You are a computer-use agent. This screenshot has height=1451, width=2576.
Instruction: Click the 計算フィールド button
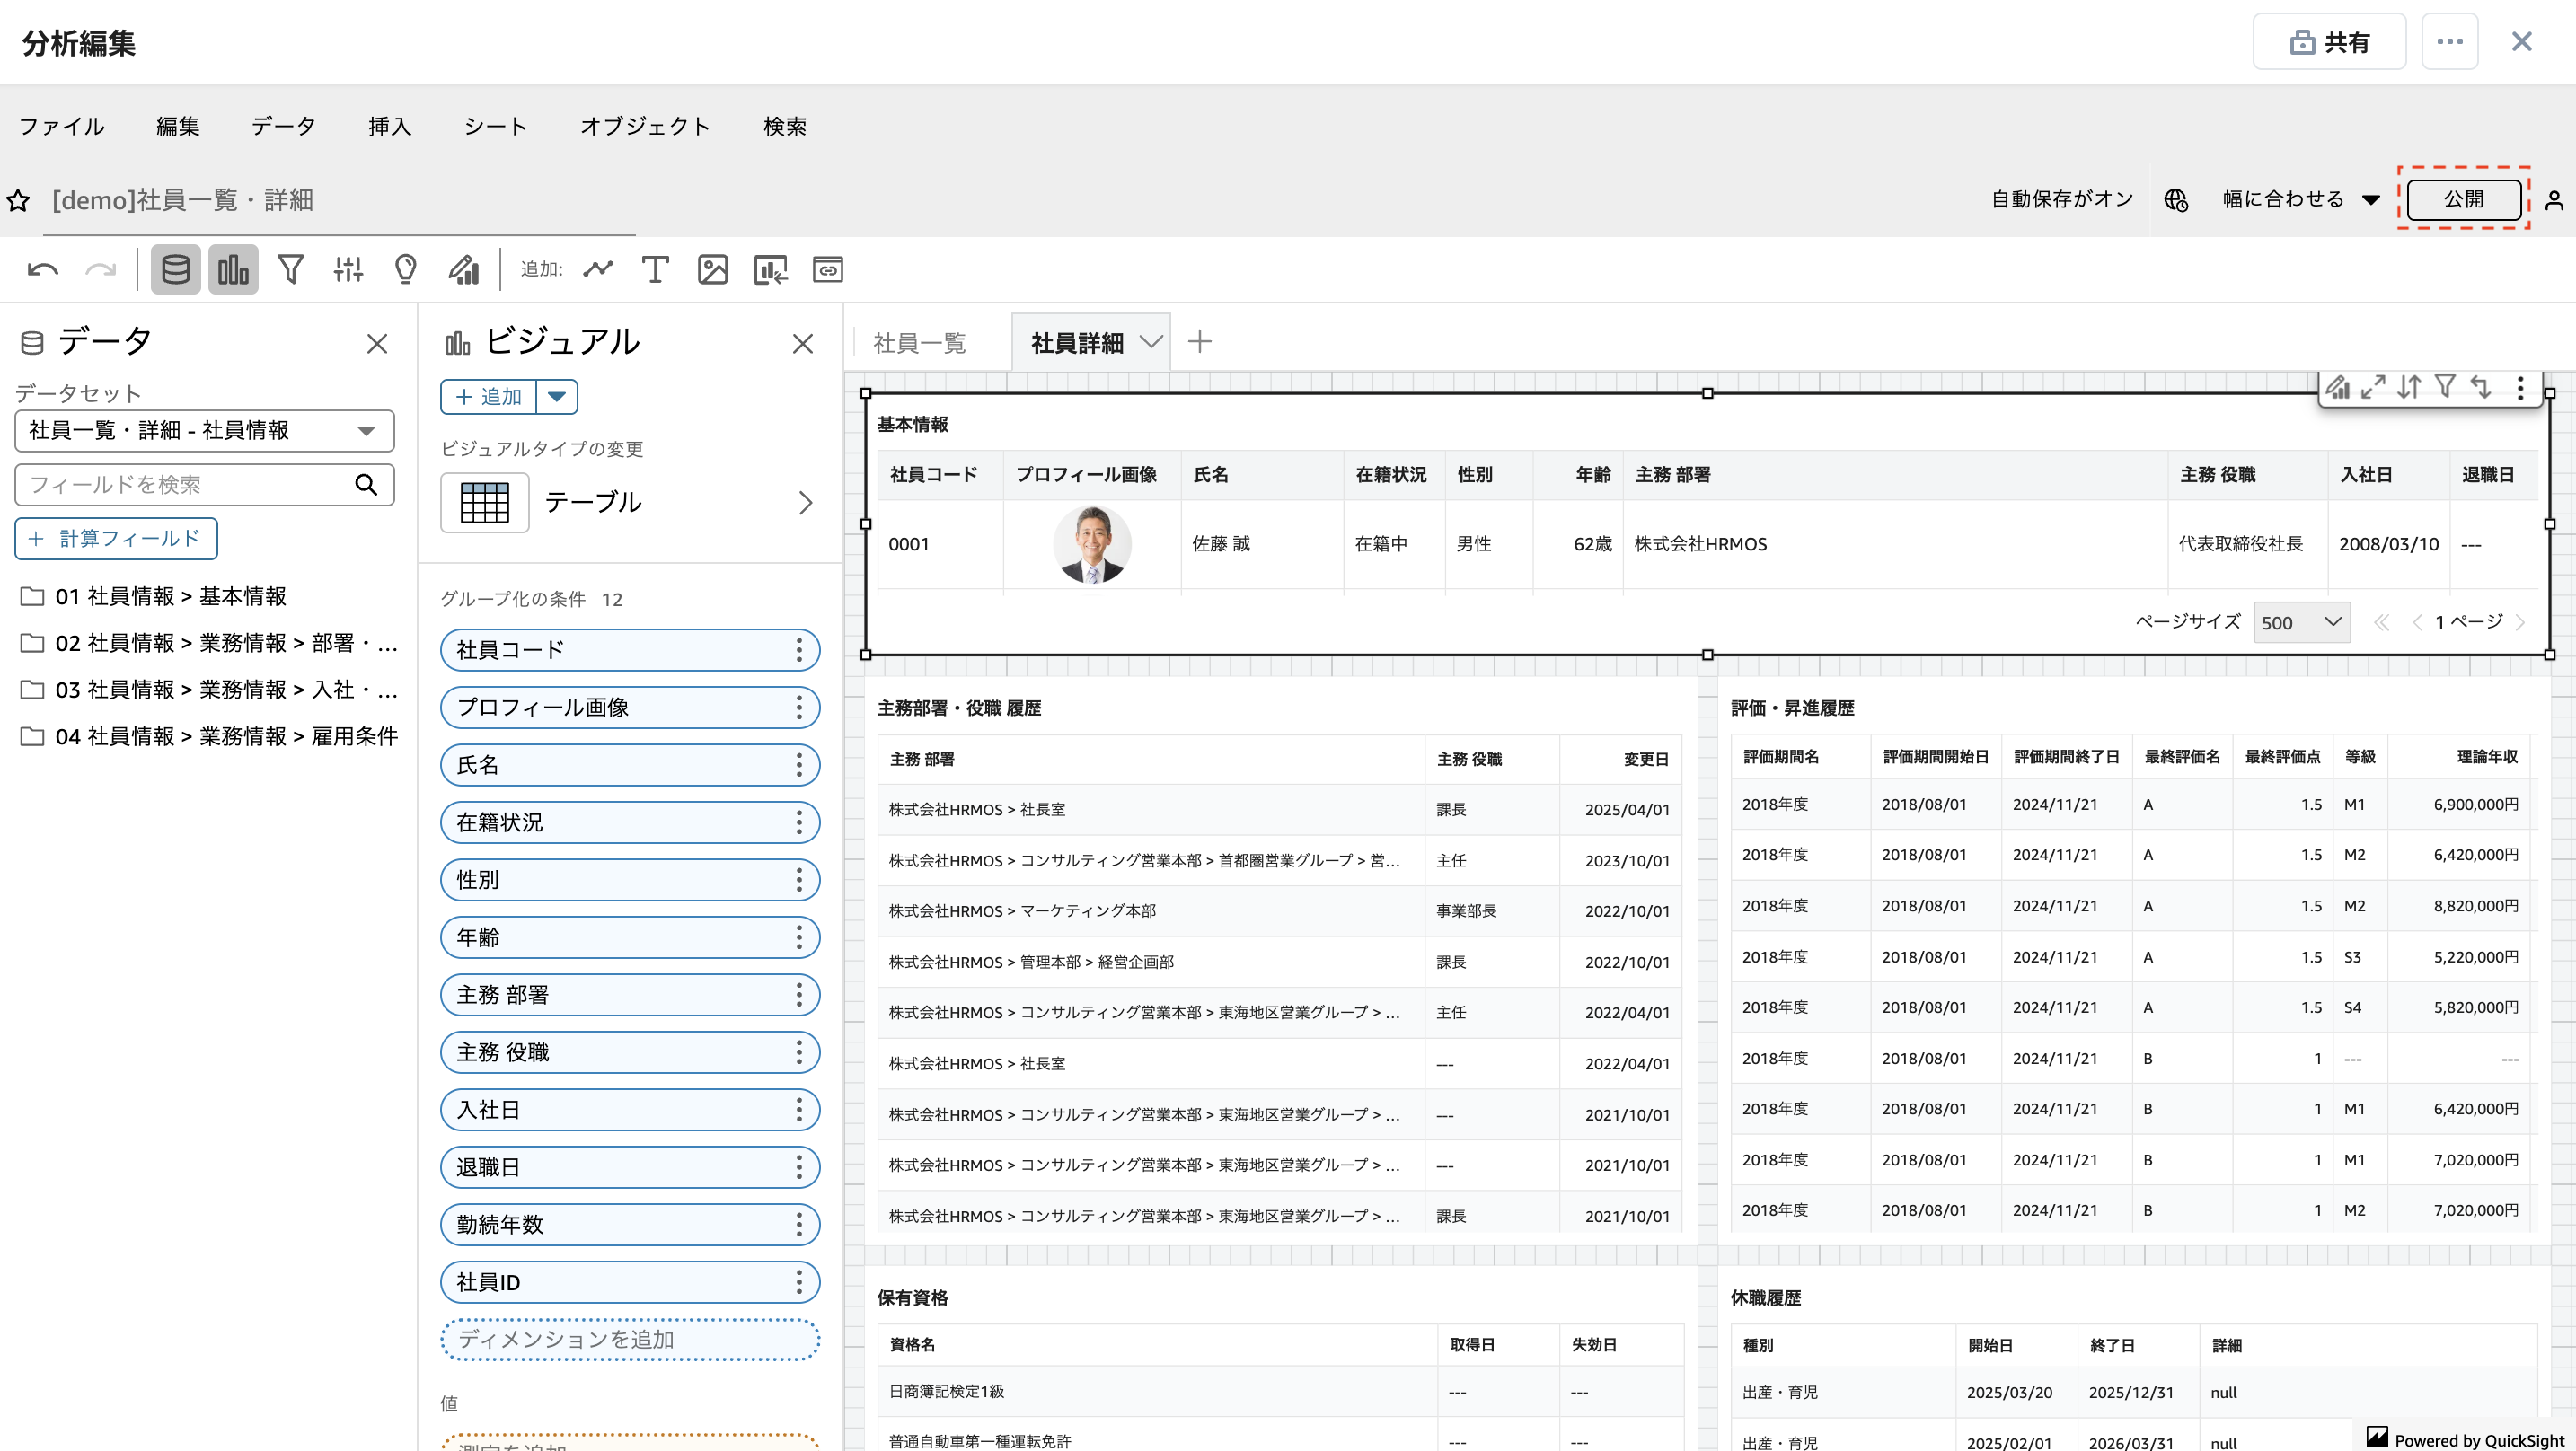click(x=116, y=539)
